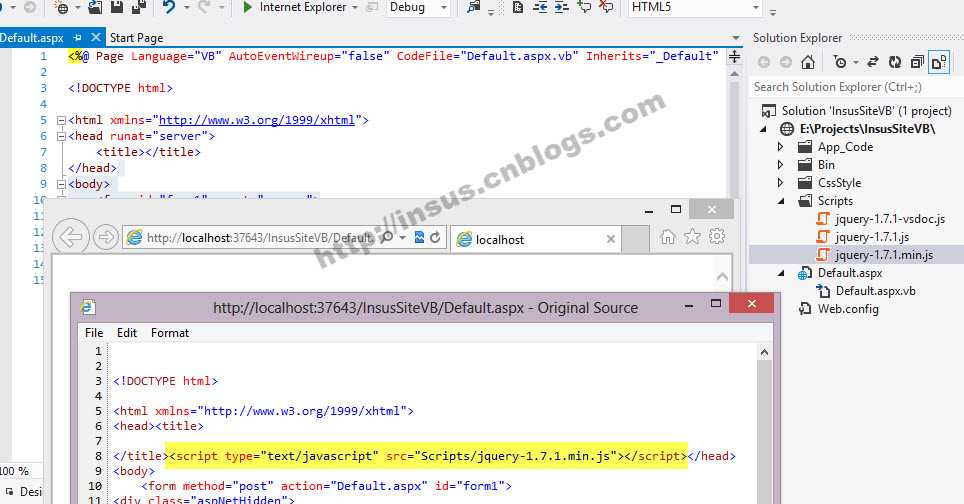Click the IE address bar URL field
The width and height of the screenshot is (964, 504).
point(261,238)
